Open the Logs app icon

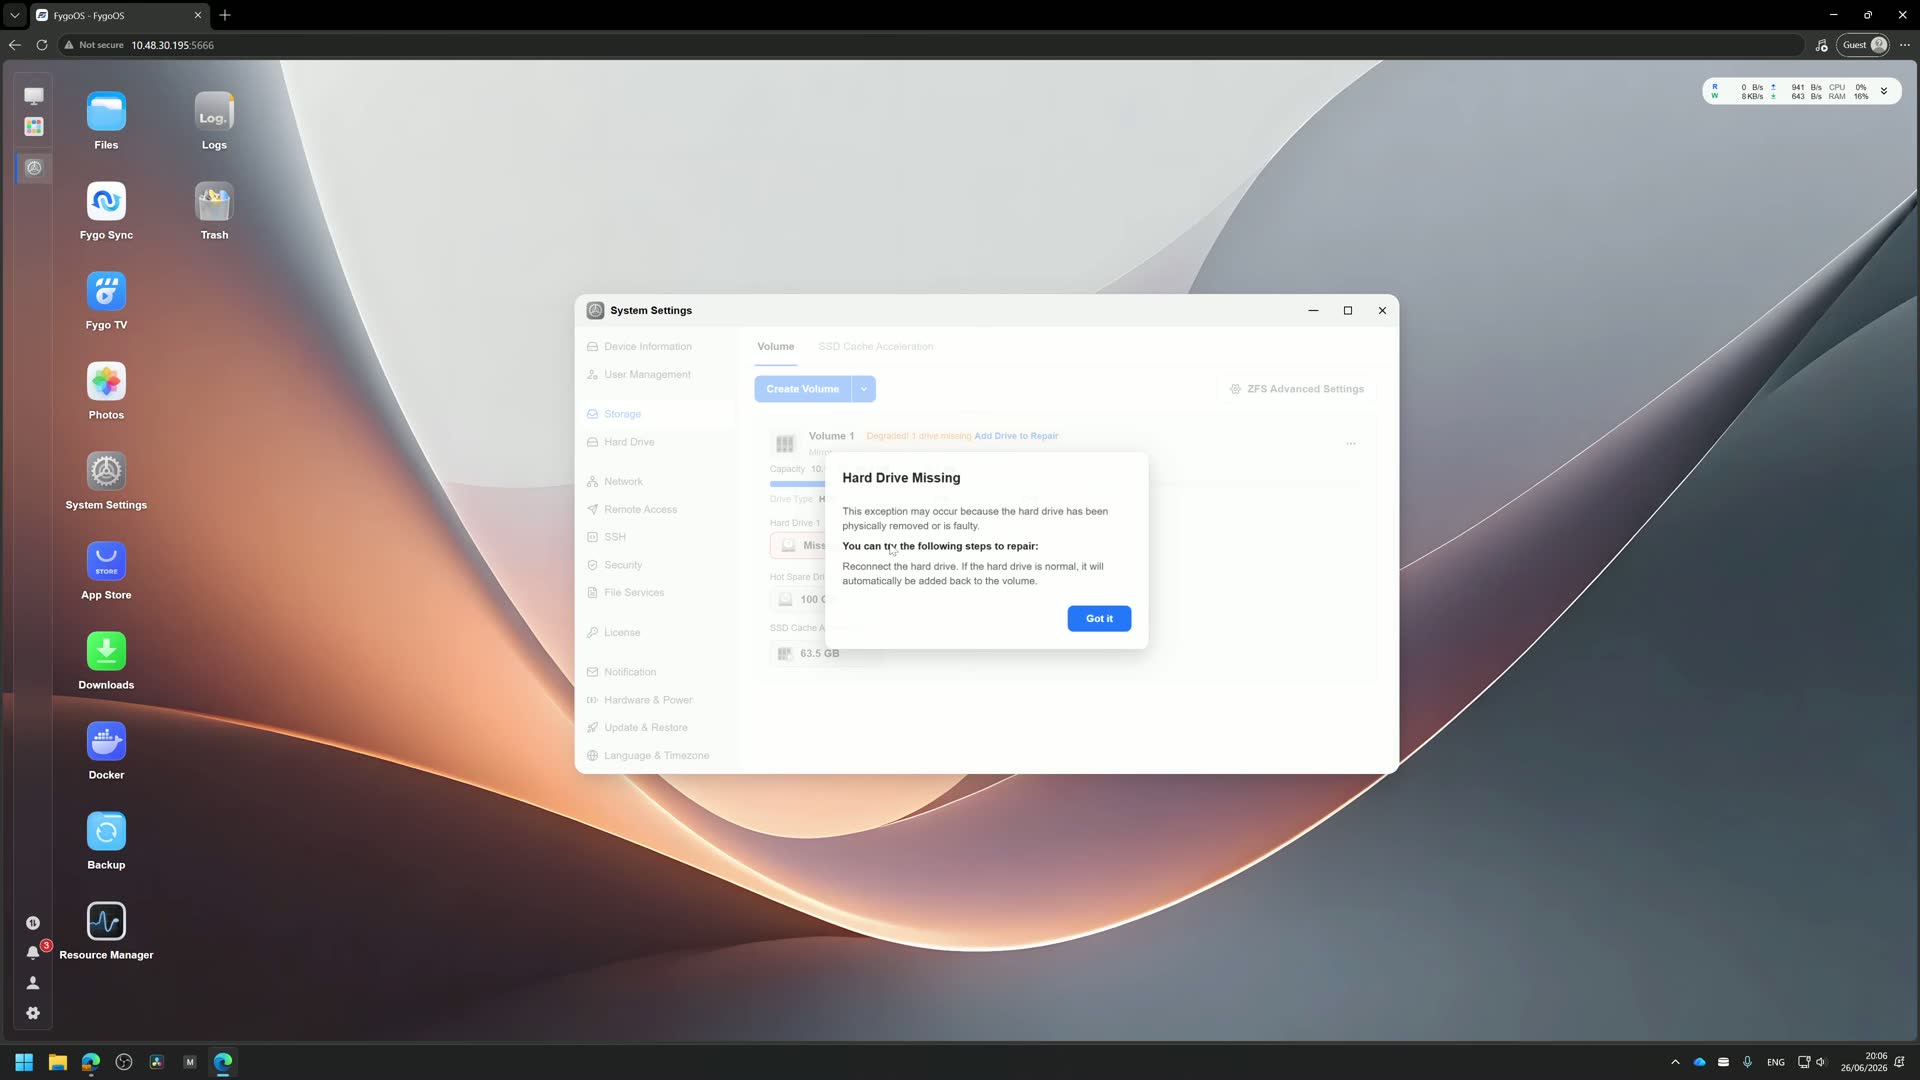[214, 112]
